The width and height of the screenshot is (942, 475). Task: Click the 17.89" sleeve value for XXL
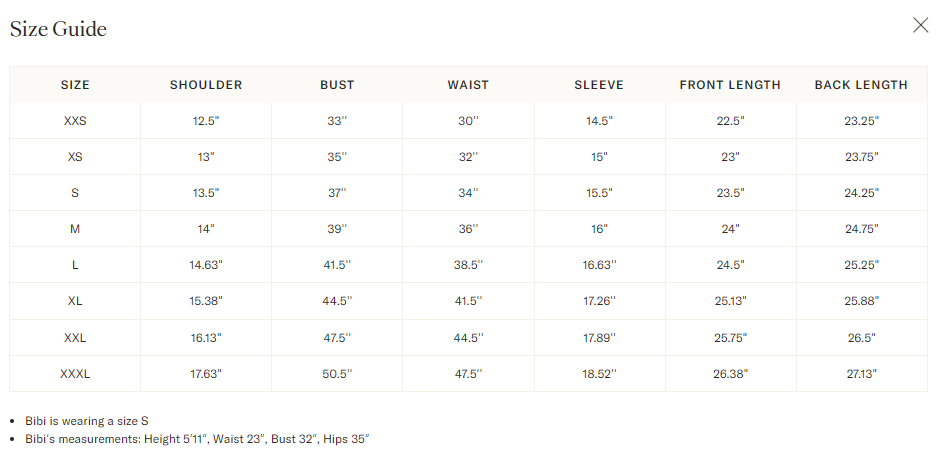point(599,338)
